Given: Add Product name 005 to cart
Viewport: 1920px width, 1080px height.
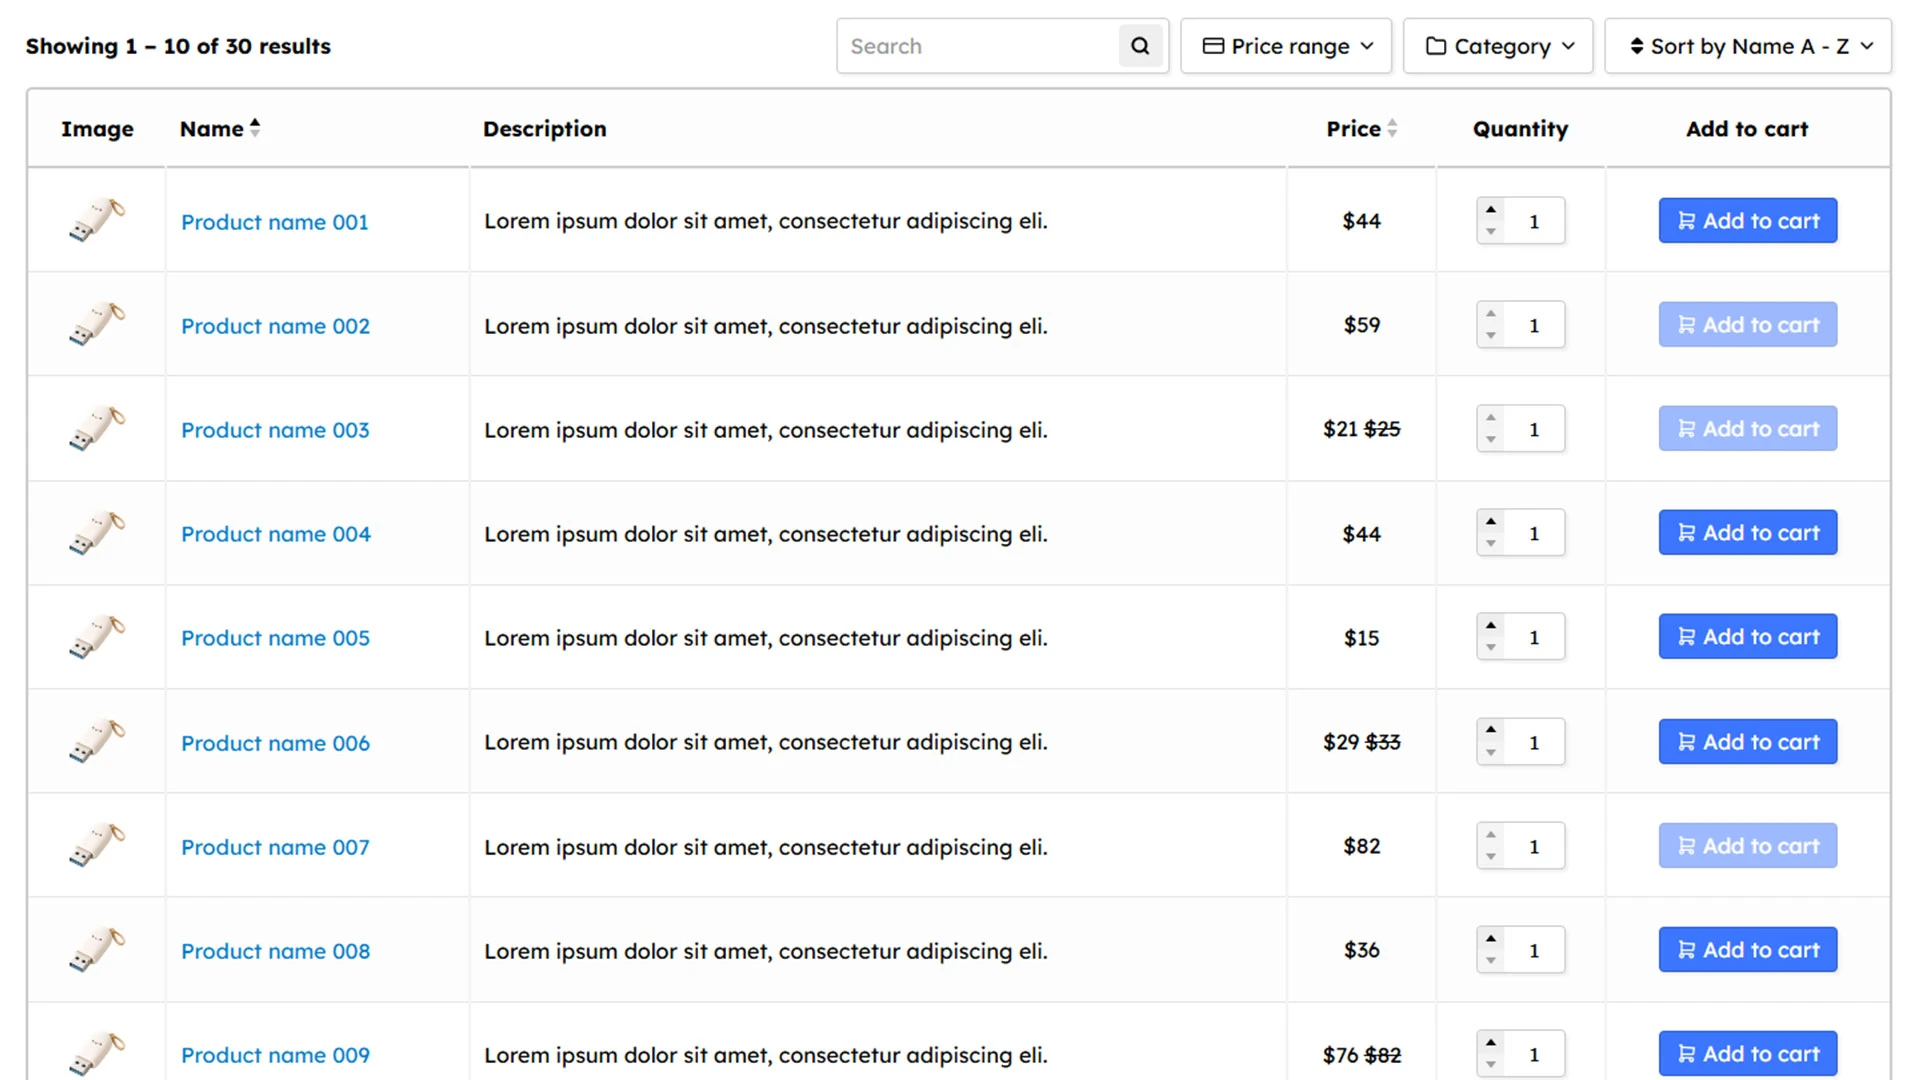Looking at the screenshot, I should click(1748, 637).
